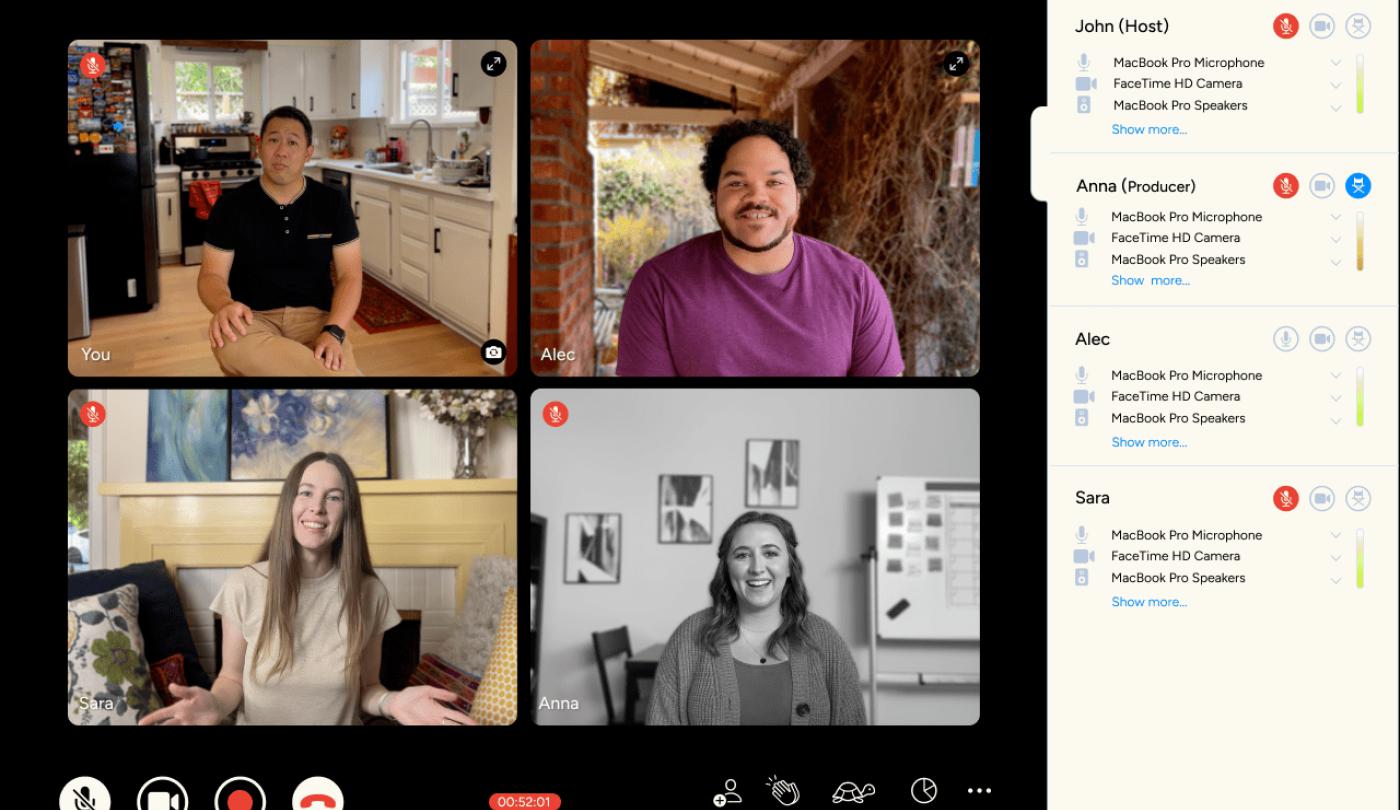Click Sara's microphone device icon

point(1081,534)
